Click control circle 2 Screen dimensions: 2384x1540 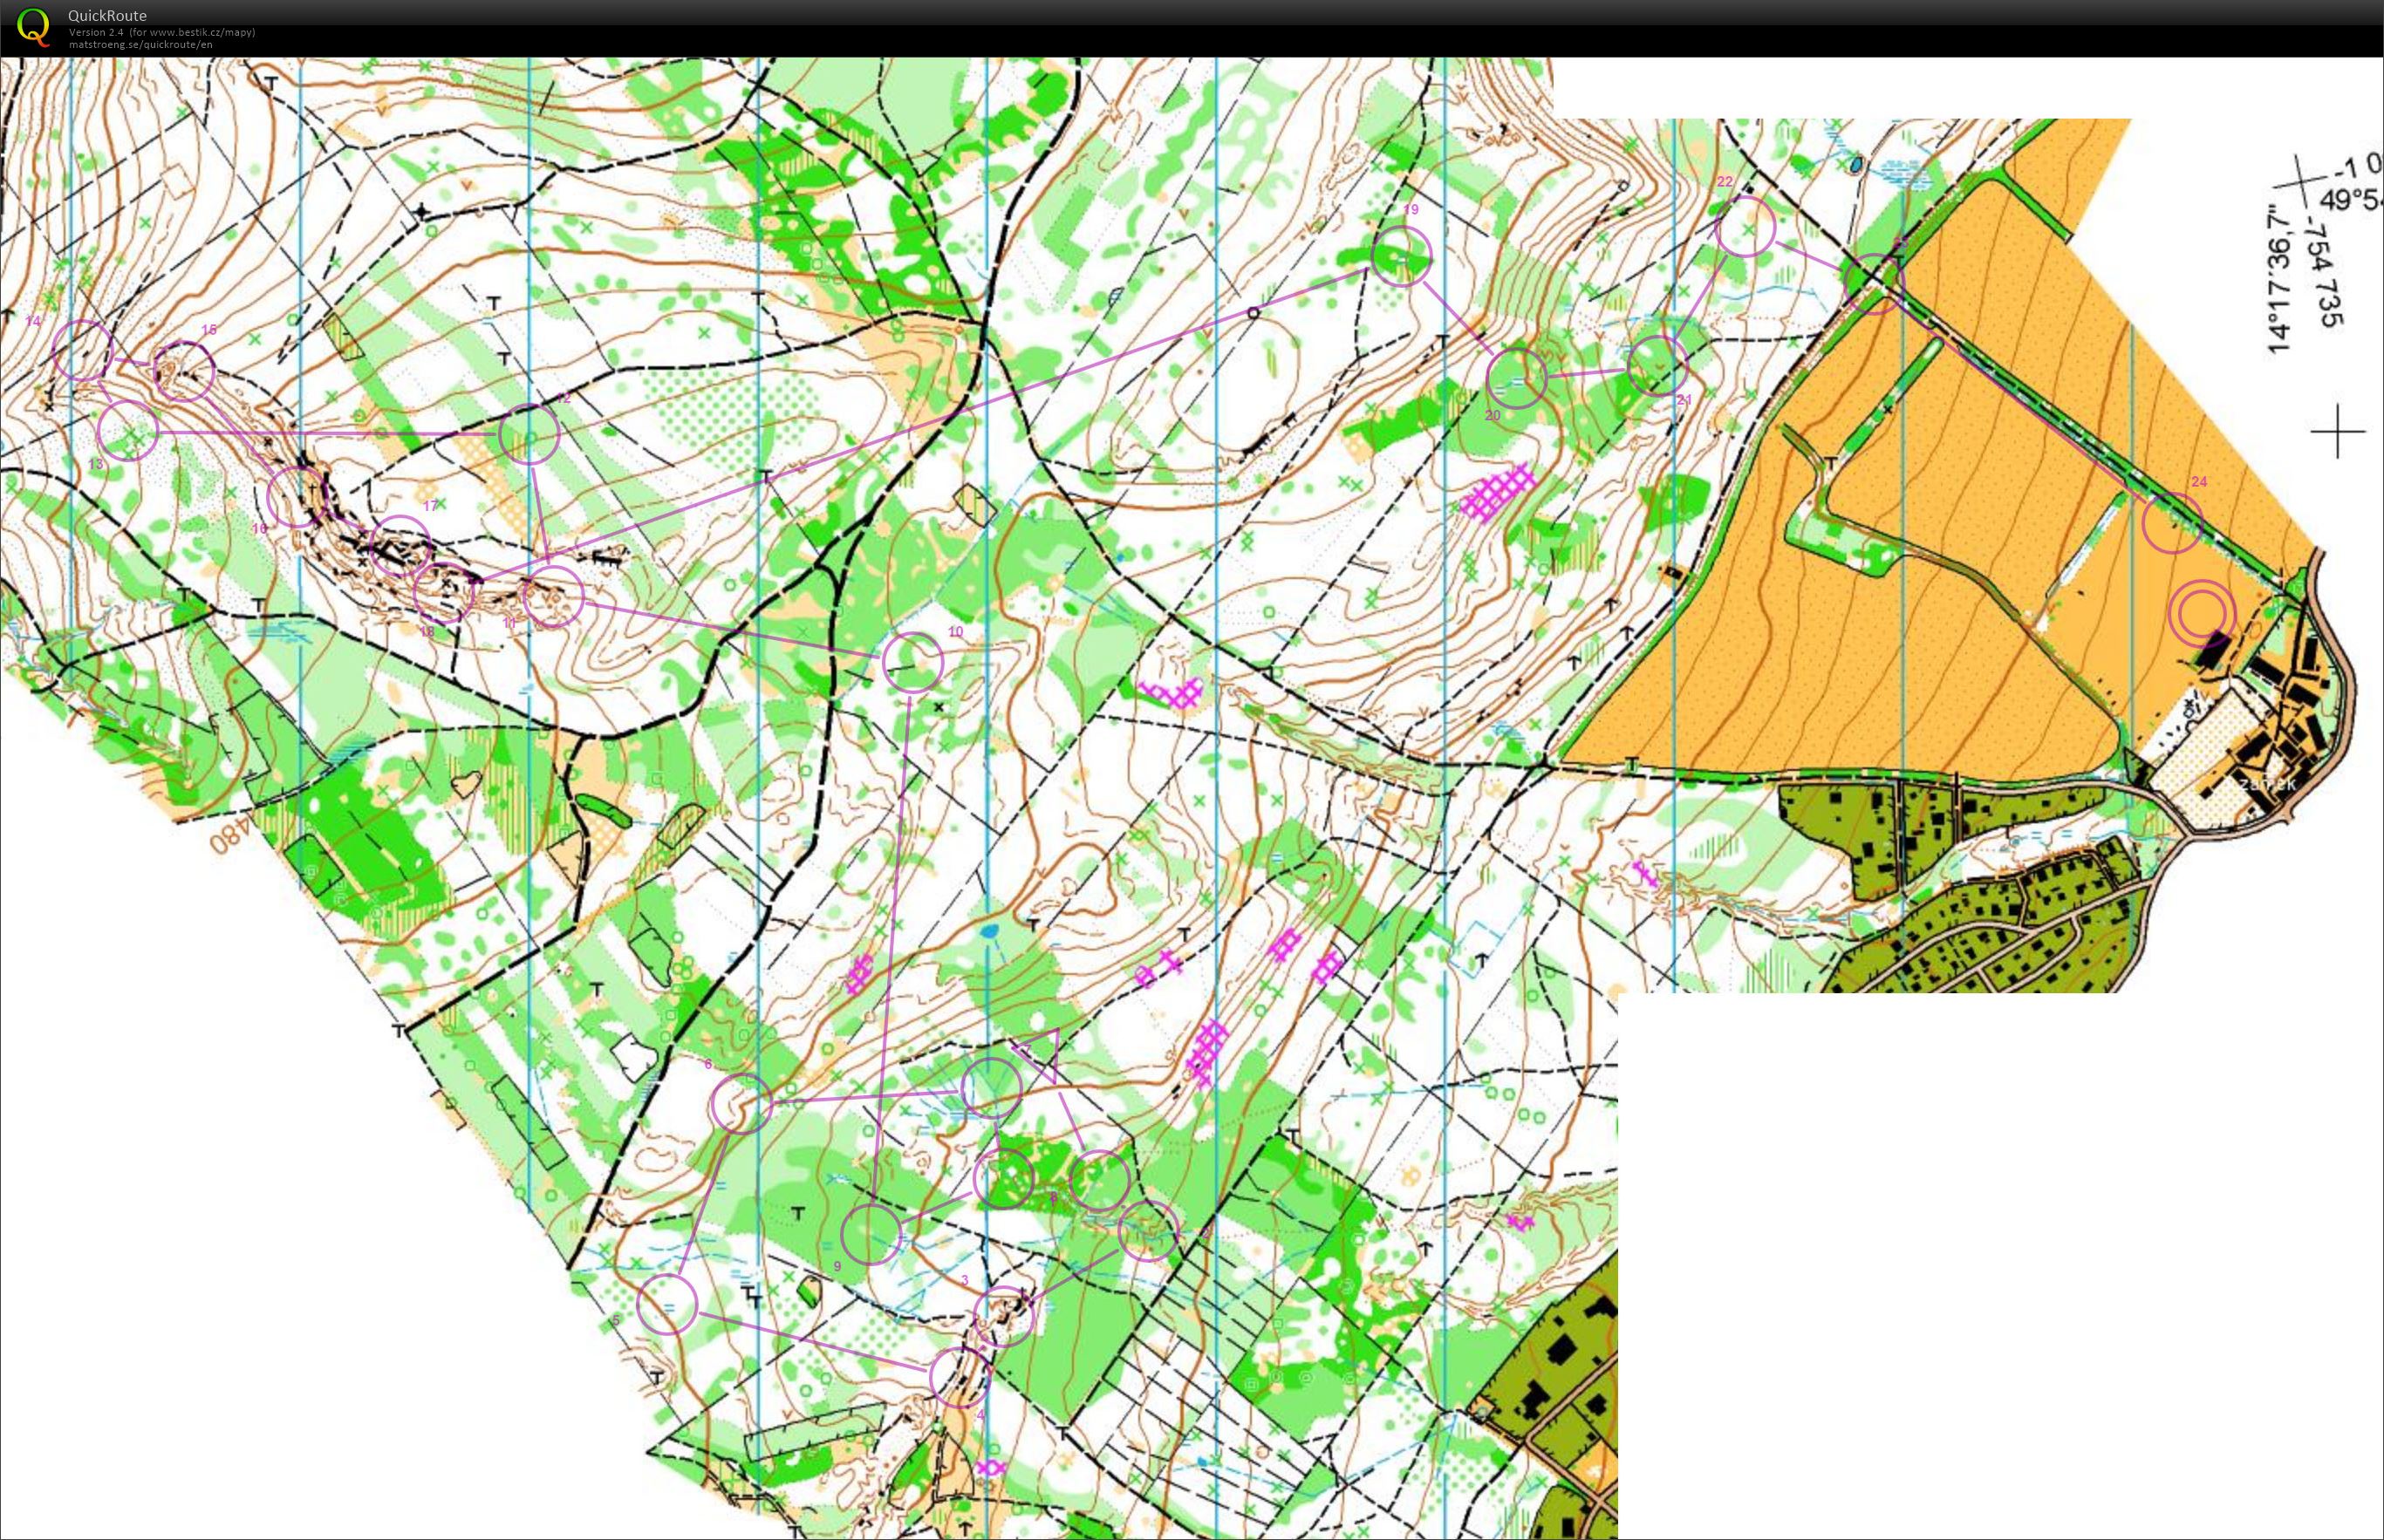[x=1148, y=1231]
